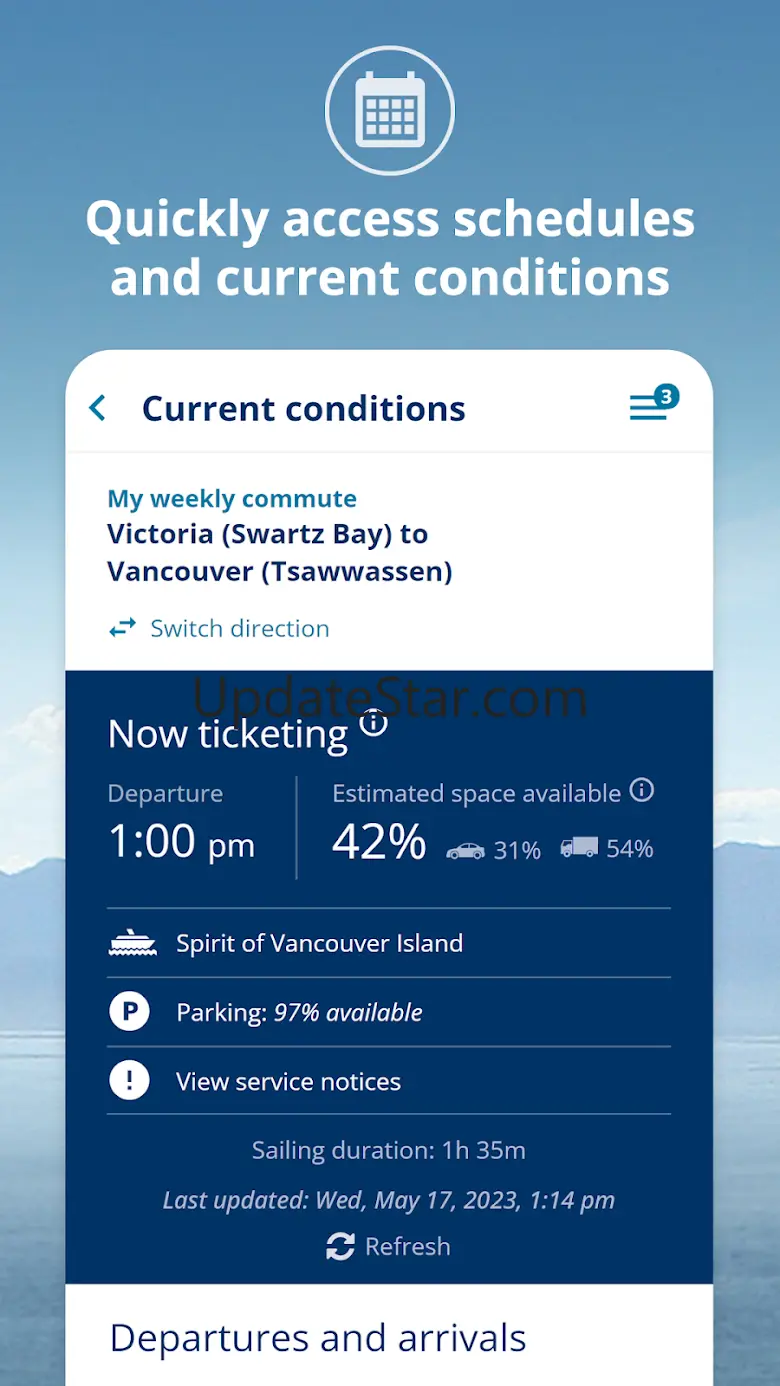Tap info icon next to Estimated space available
Image resolution: width=780 pixels, height=1386 pixels.
click(642, 791)
